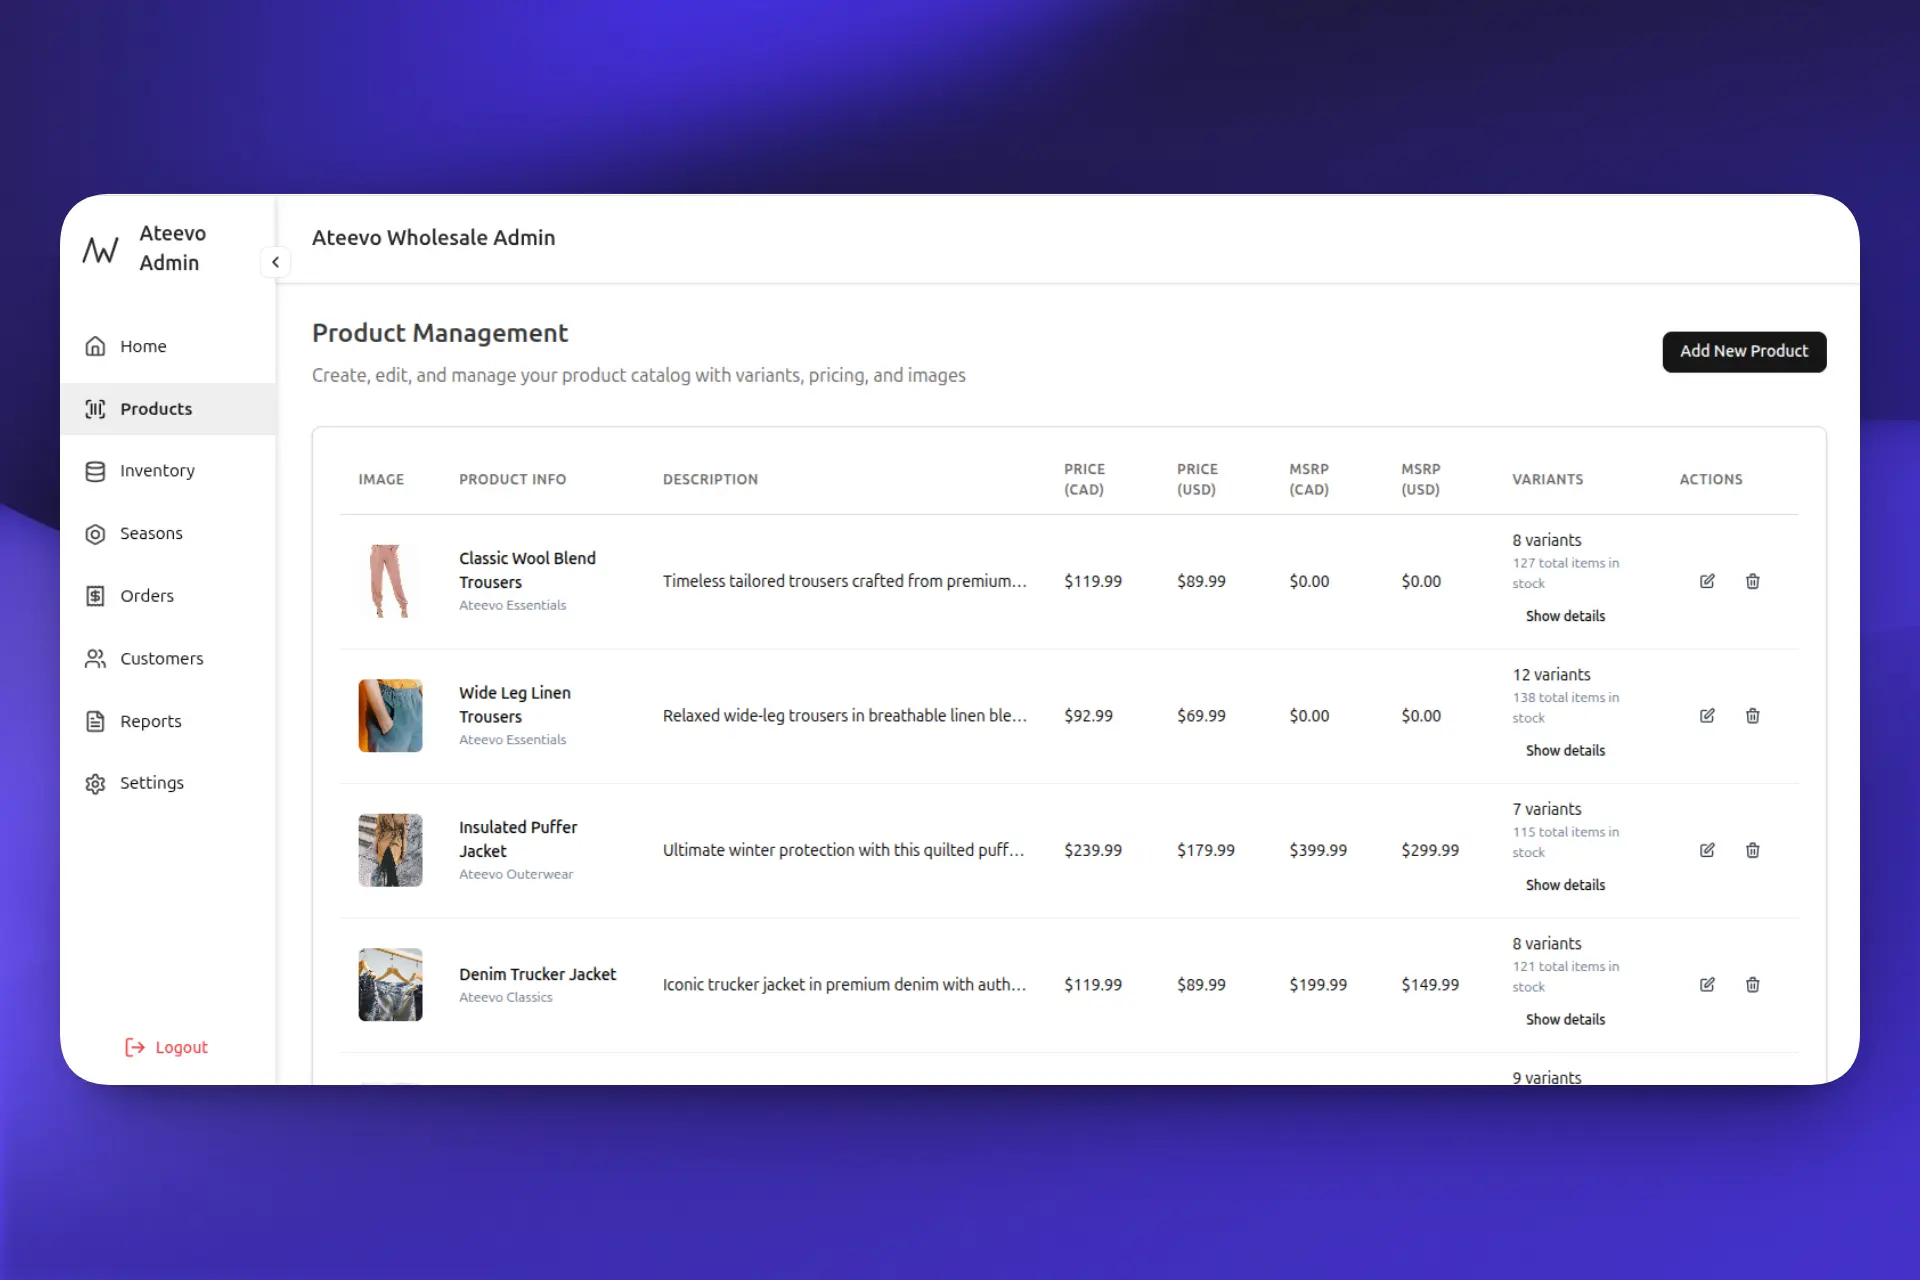Screen dimensions: 1920x1280
Task: Click the Add New Product button
Action: click(1744, 352)
